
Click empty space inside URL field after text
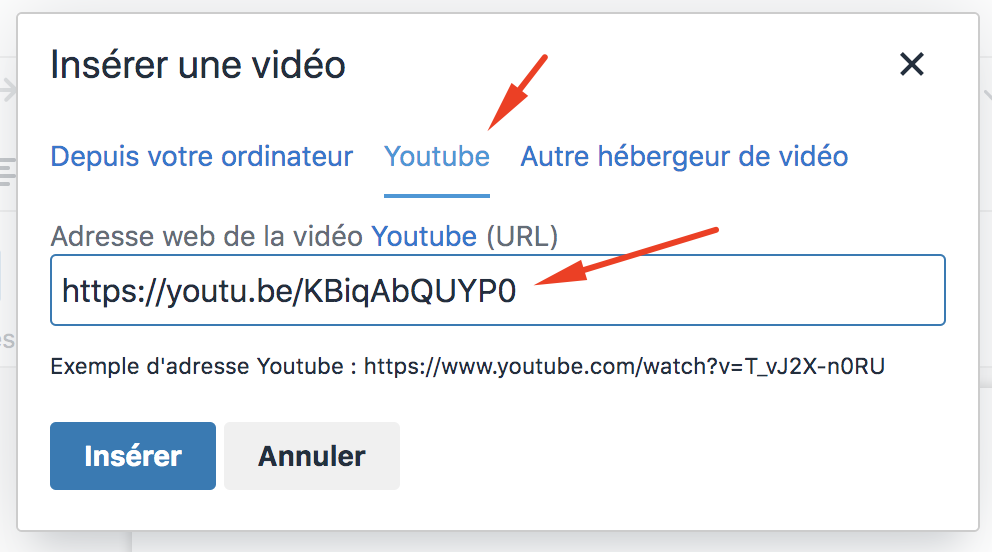point(728,291)
